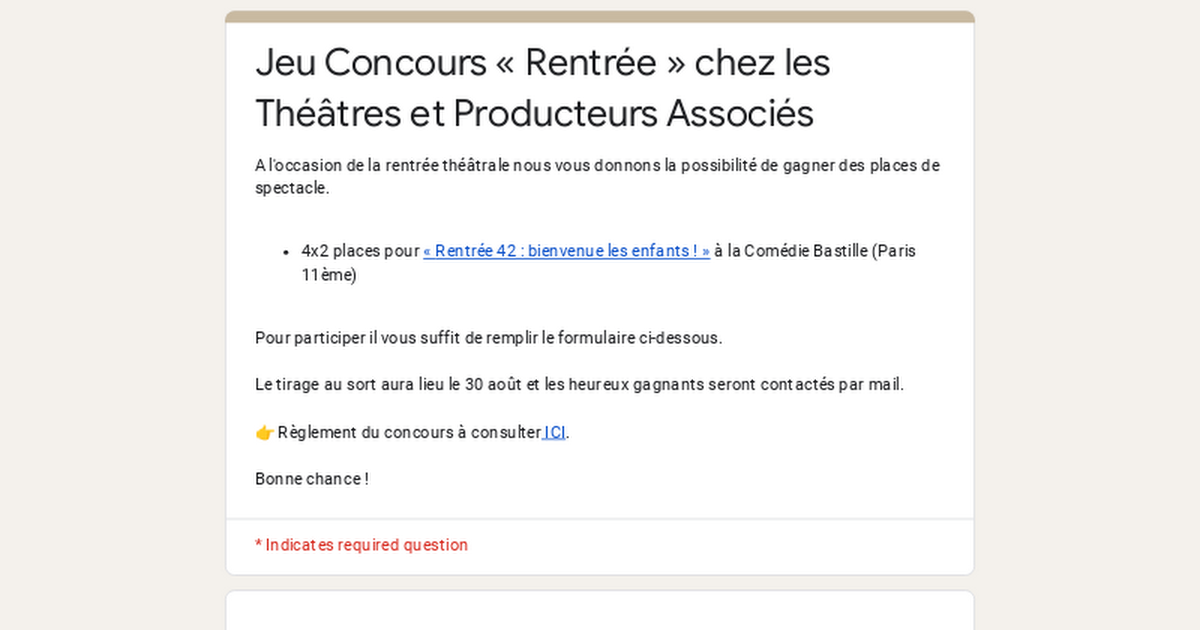Click the text à la Comédie Bastille
1200x630 pixels.
(791, 251)
